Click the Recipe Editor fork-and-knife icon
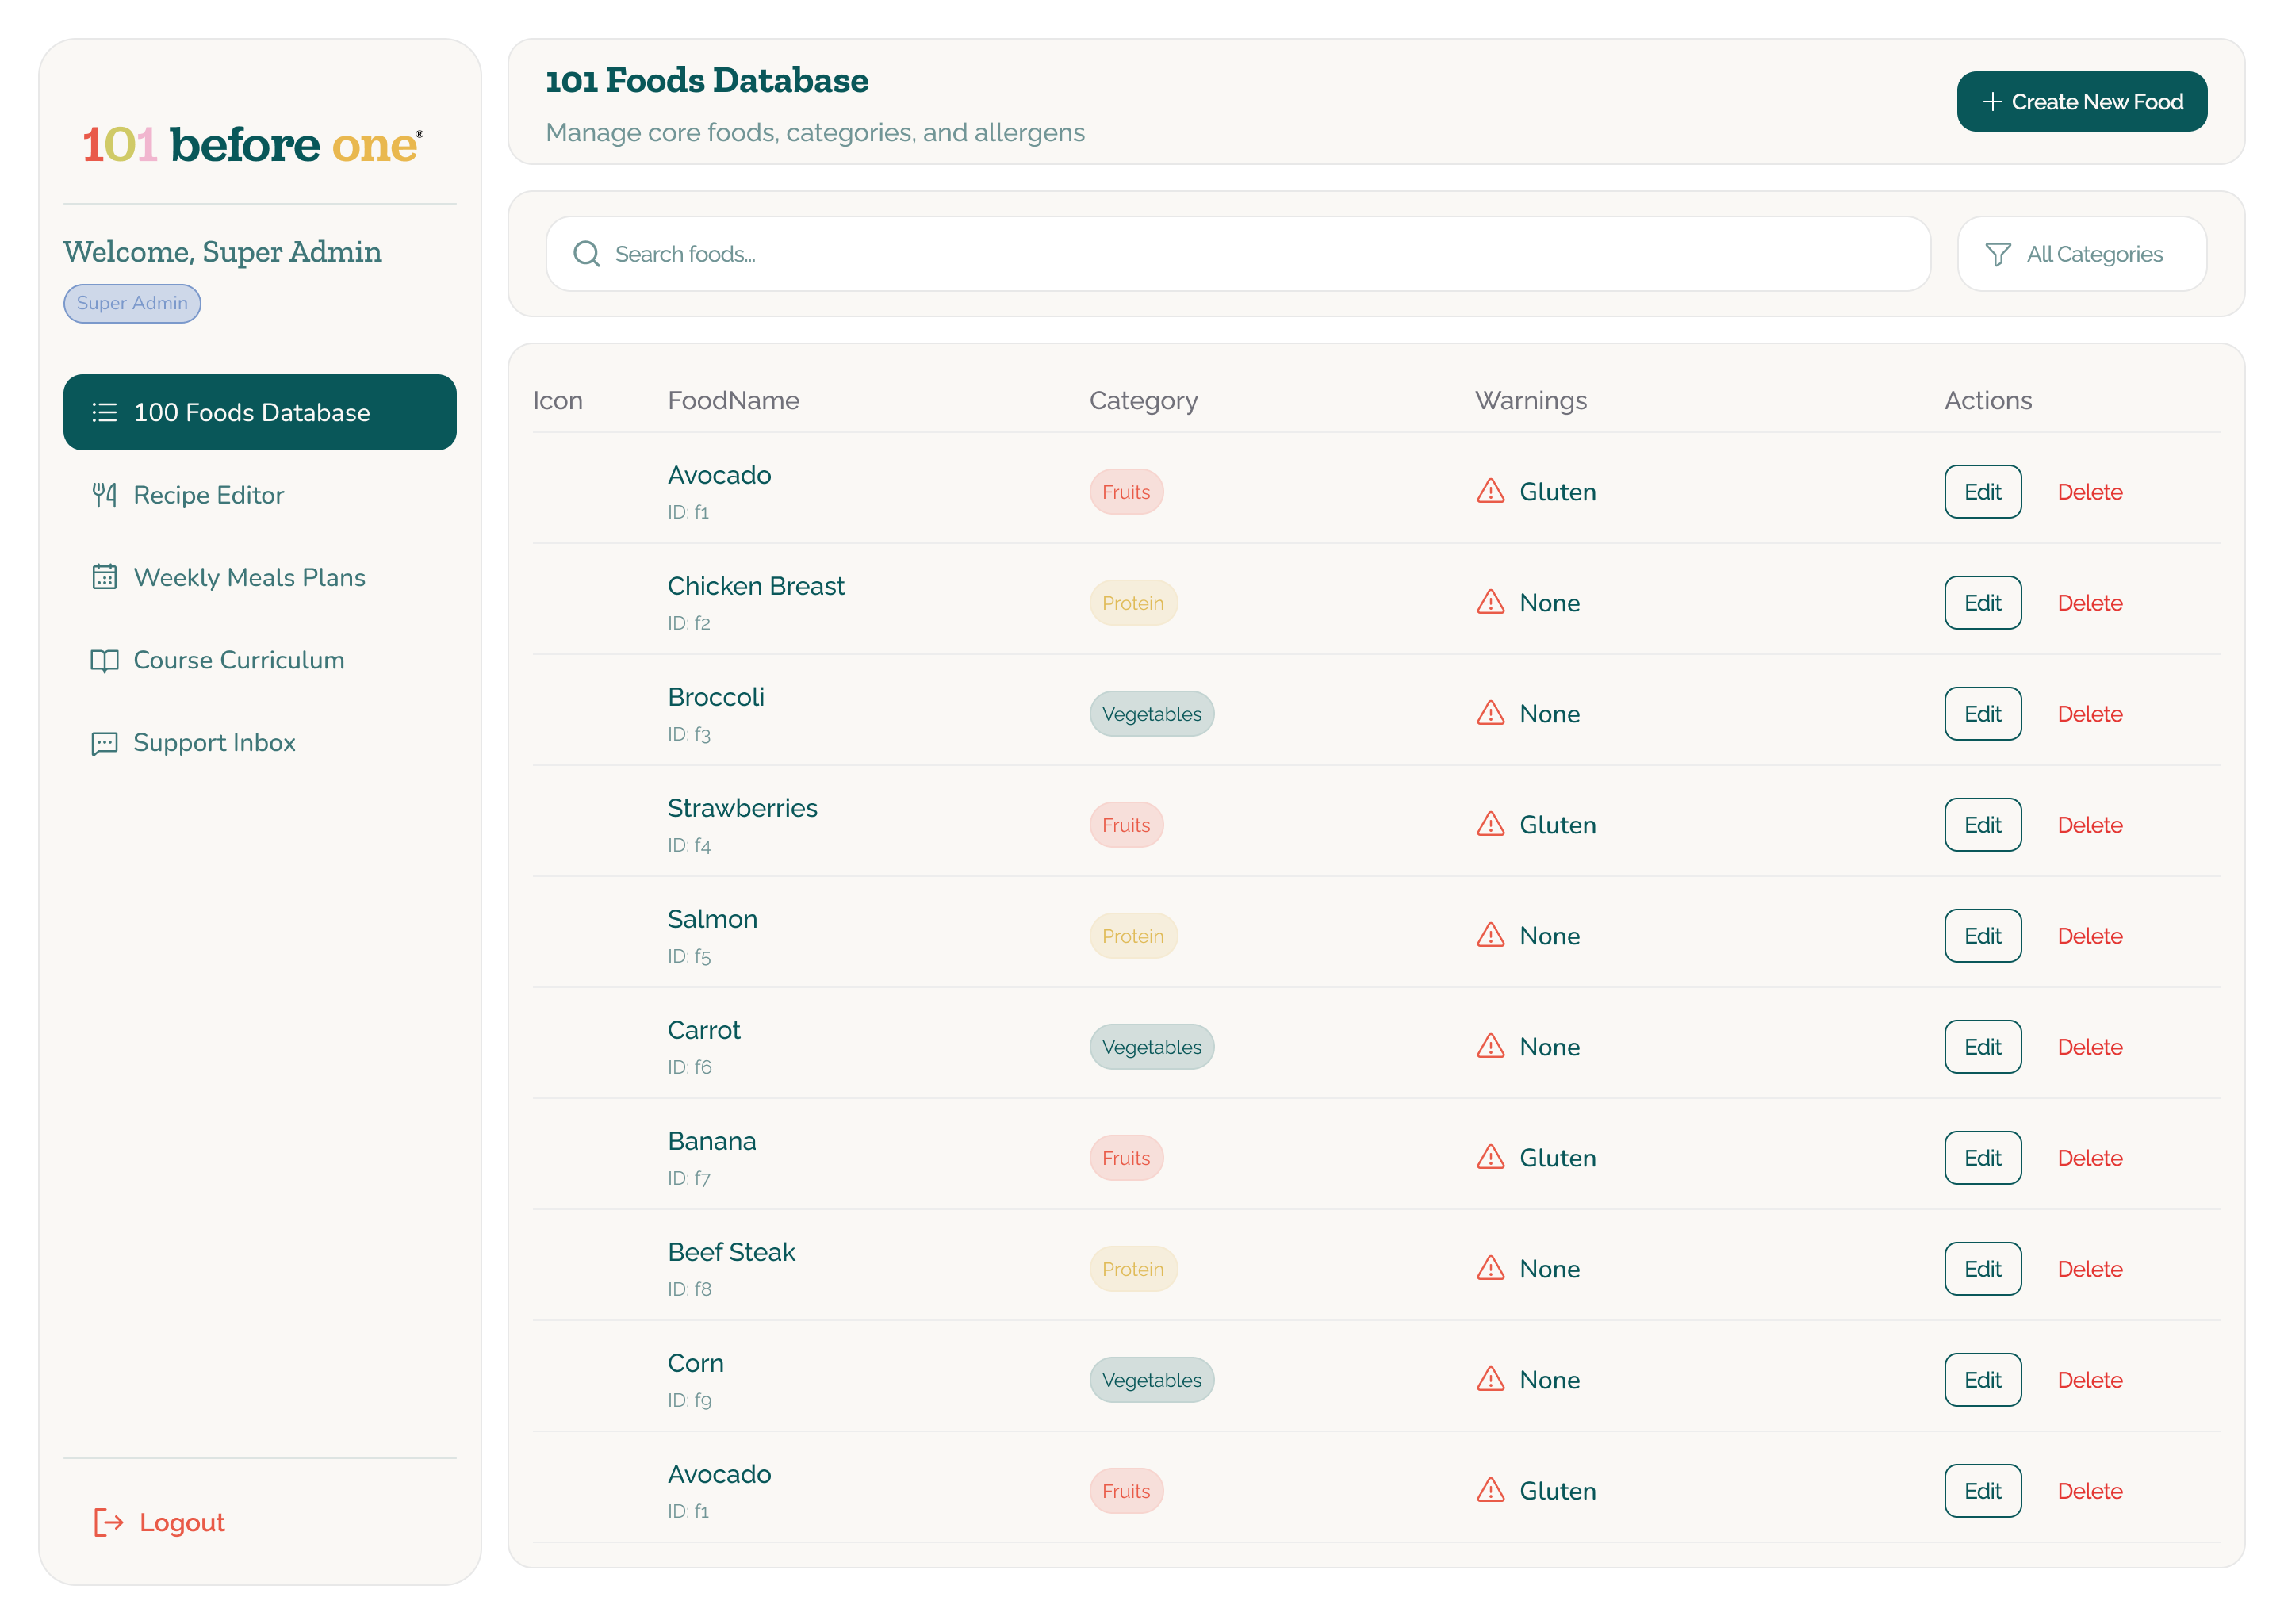The width and height of the screenshot is (2284, 1624). pyautogui.click(x=104, y=495)
